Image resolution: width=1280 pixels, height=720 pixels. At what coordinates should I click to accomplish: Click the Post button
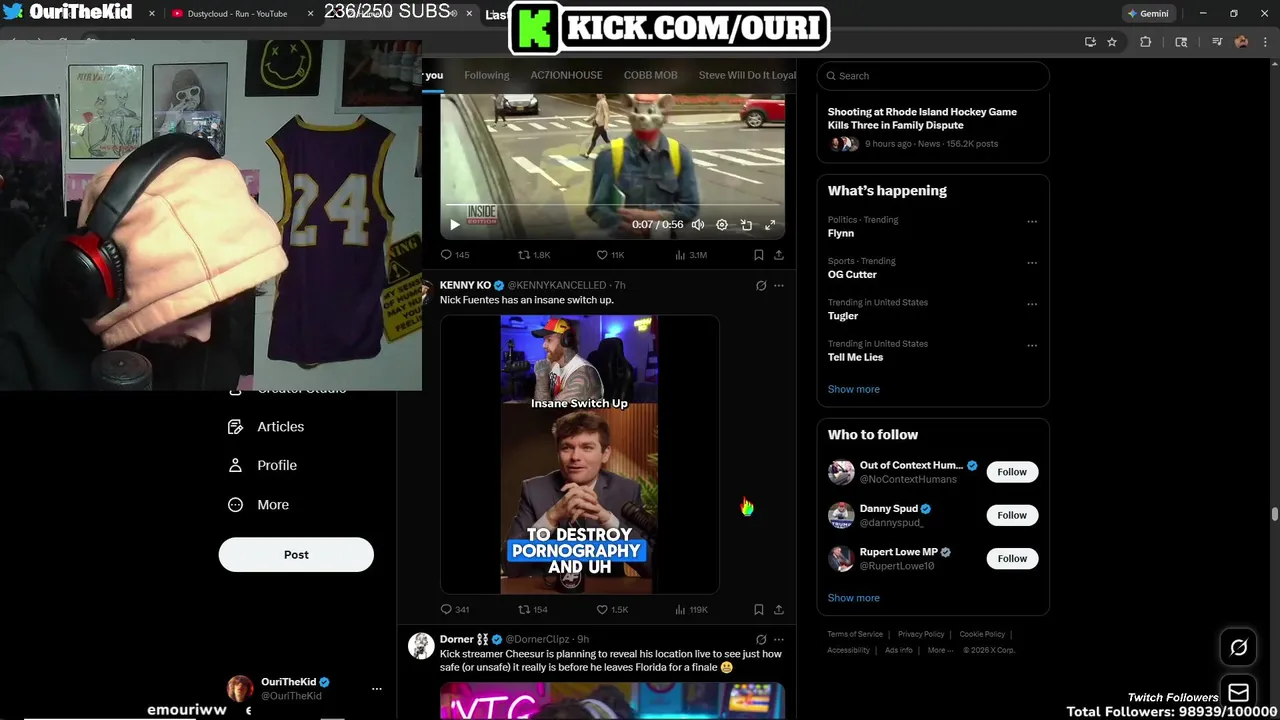[296, 555]
